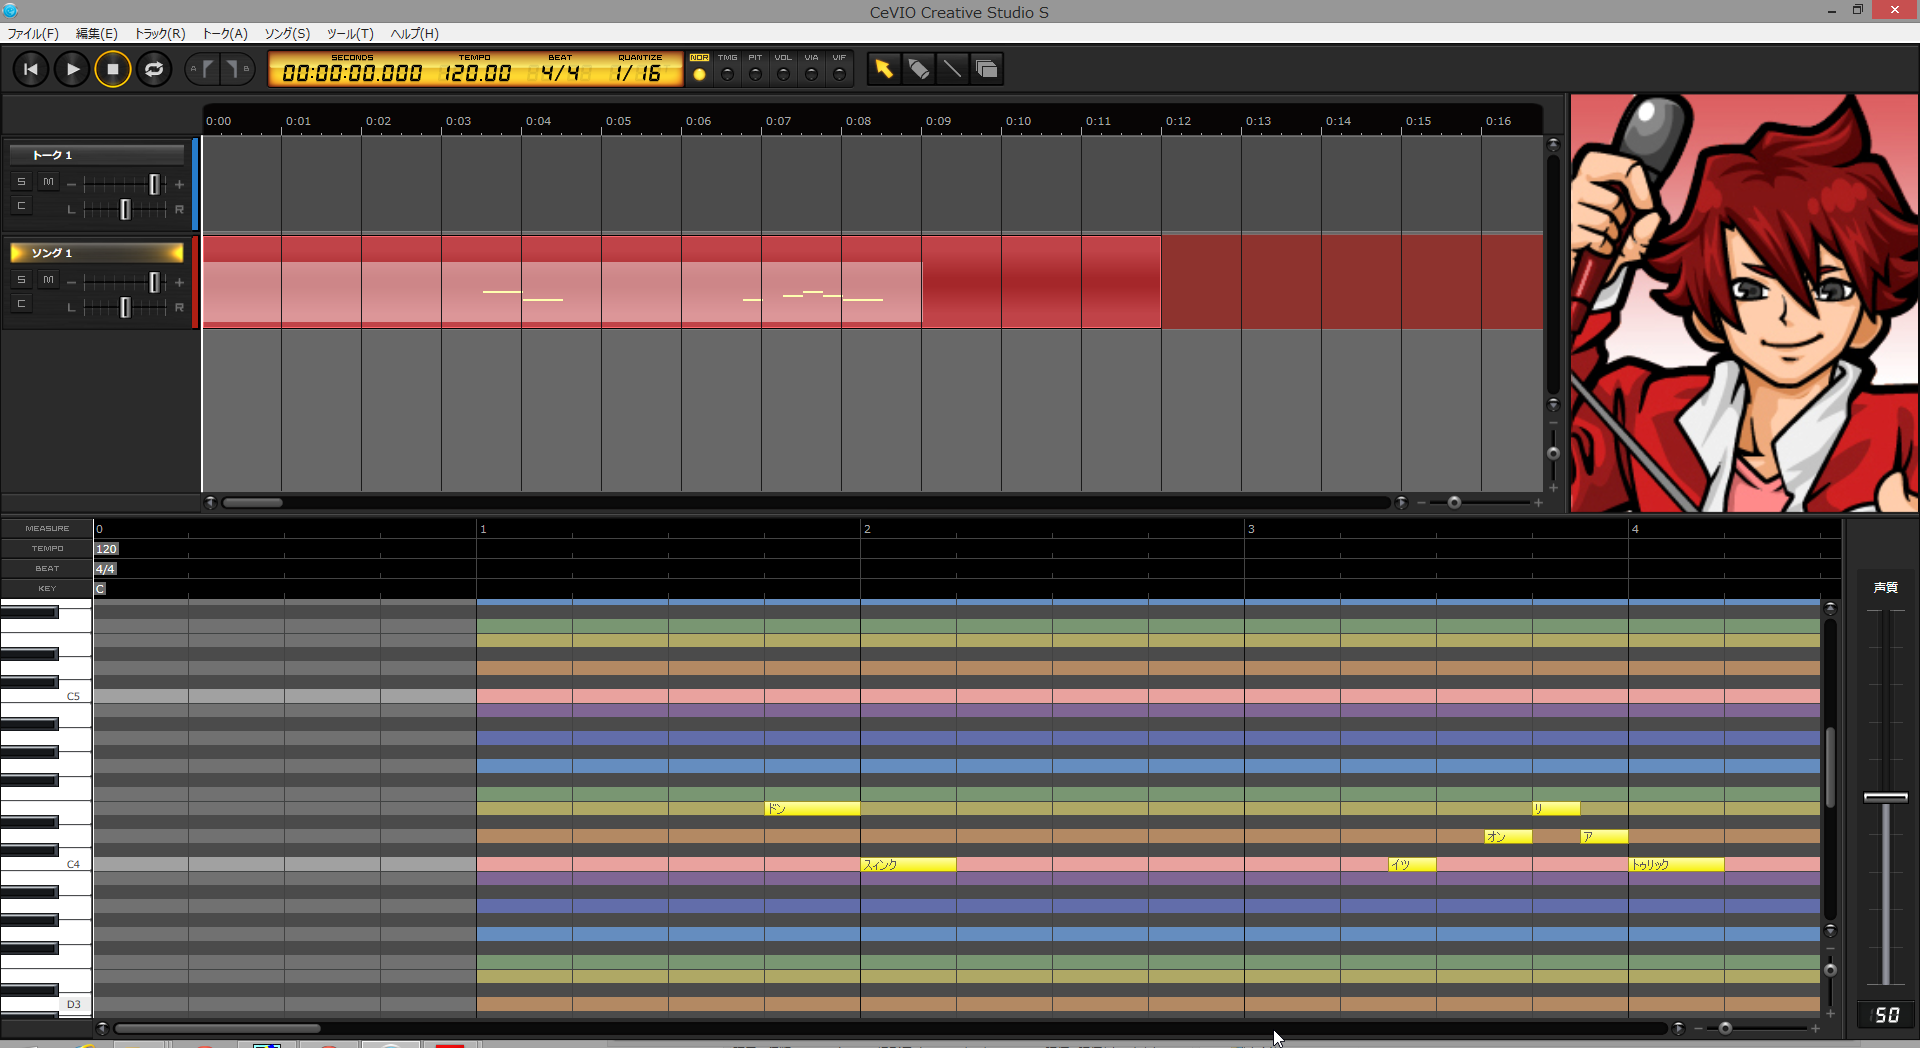Screen dimensions: 1920x1048
Task: Select the line drawing tool
Action: pos(952,69)
